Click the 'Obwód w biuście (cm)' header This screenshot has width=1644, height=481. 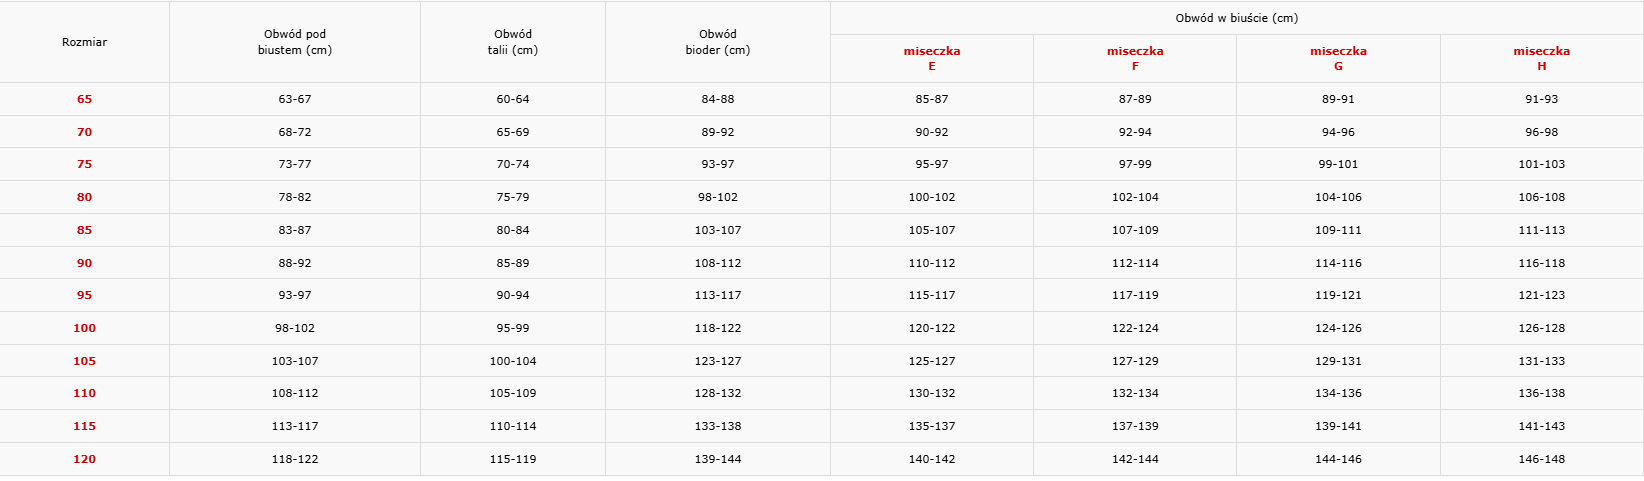click(x=1237, y=18)
